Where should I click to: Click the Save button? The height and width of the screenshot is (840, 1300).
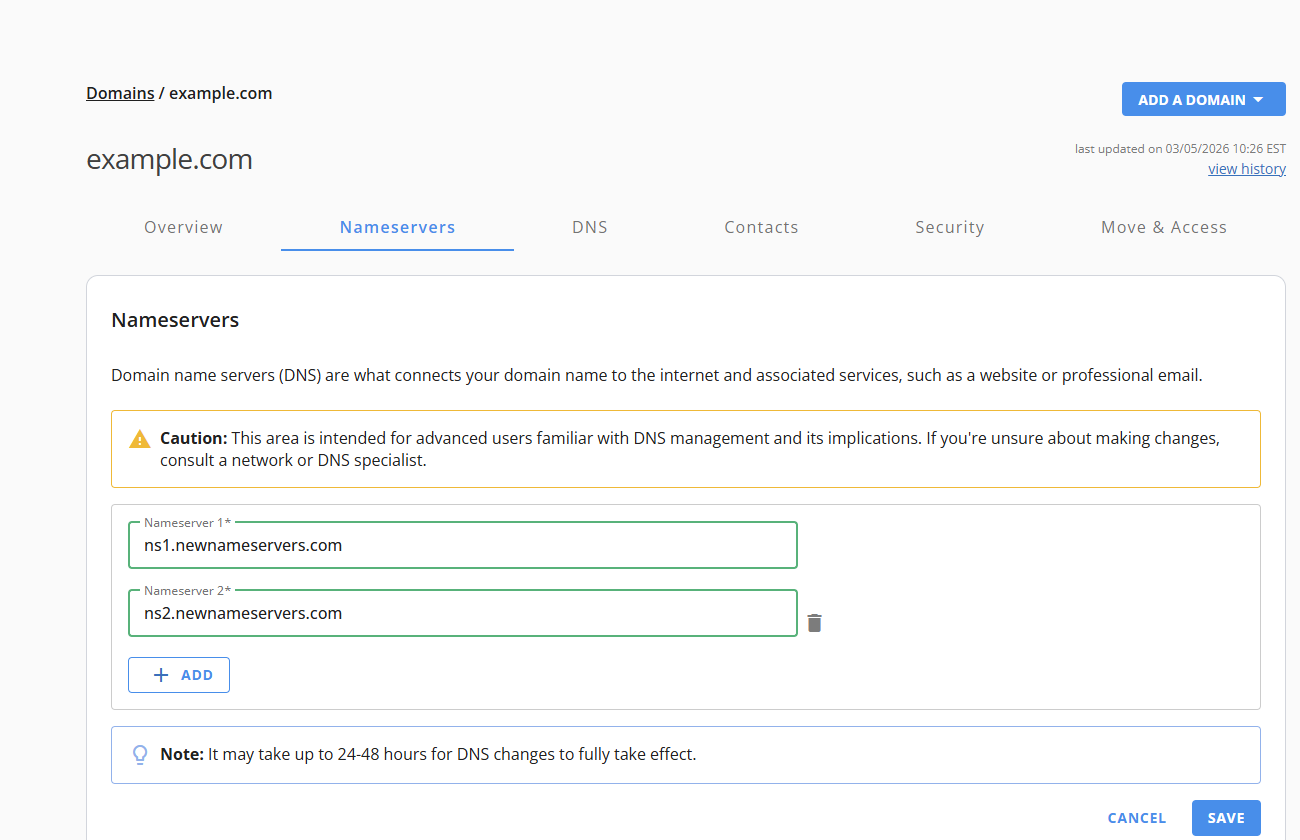[1226, 818]
